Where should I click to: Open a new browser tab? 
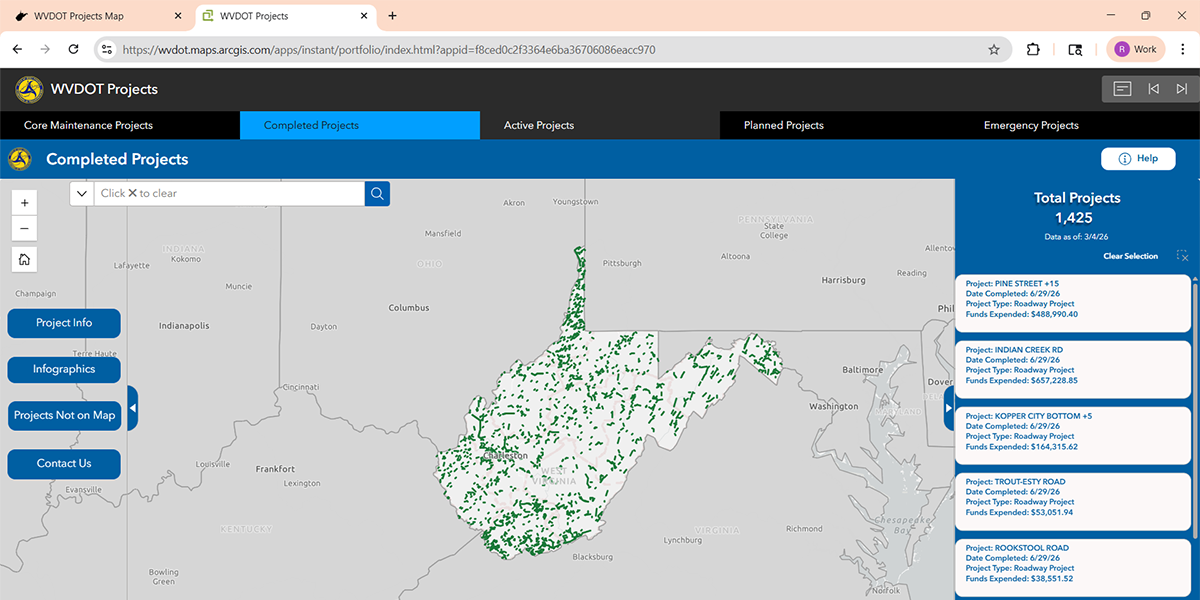pos(392,16)
